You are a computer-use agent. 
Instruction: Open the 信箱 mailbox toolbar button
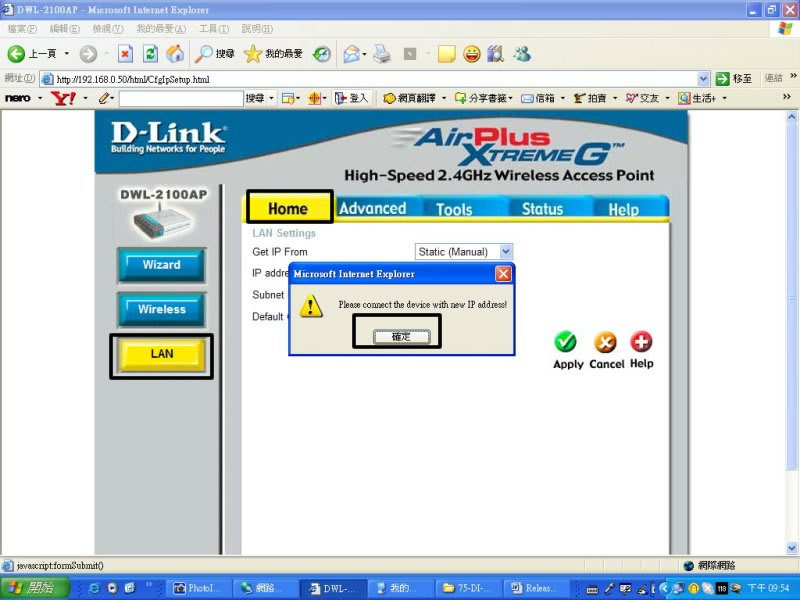(x=538, y=98)
